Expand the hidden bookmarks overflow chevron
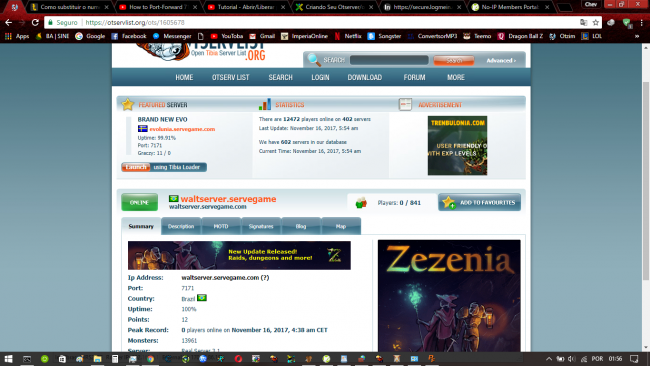The image size is (650, 366). [x=637, y=36]
